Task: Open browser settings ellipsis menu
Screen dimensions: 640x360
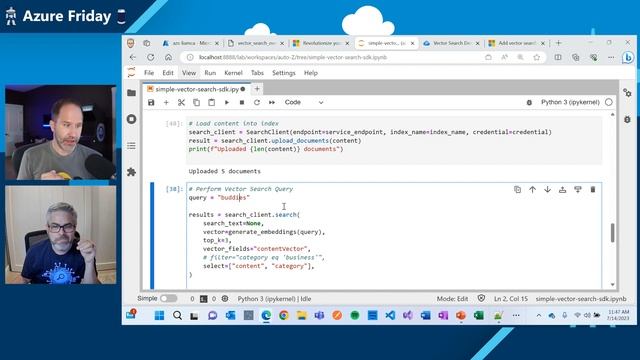Action: [611, 58]
